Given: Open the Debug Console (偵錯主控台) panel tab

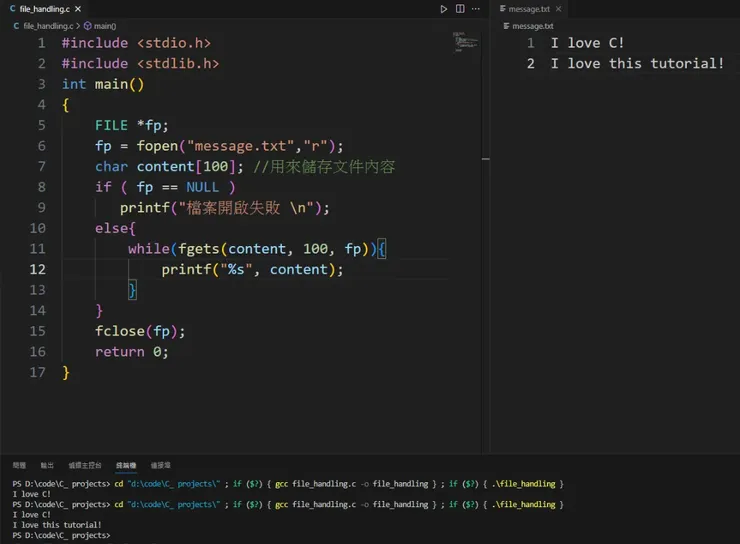Looking at the screenshot, I should [x=85, y=465].
